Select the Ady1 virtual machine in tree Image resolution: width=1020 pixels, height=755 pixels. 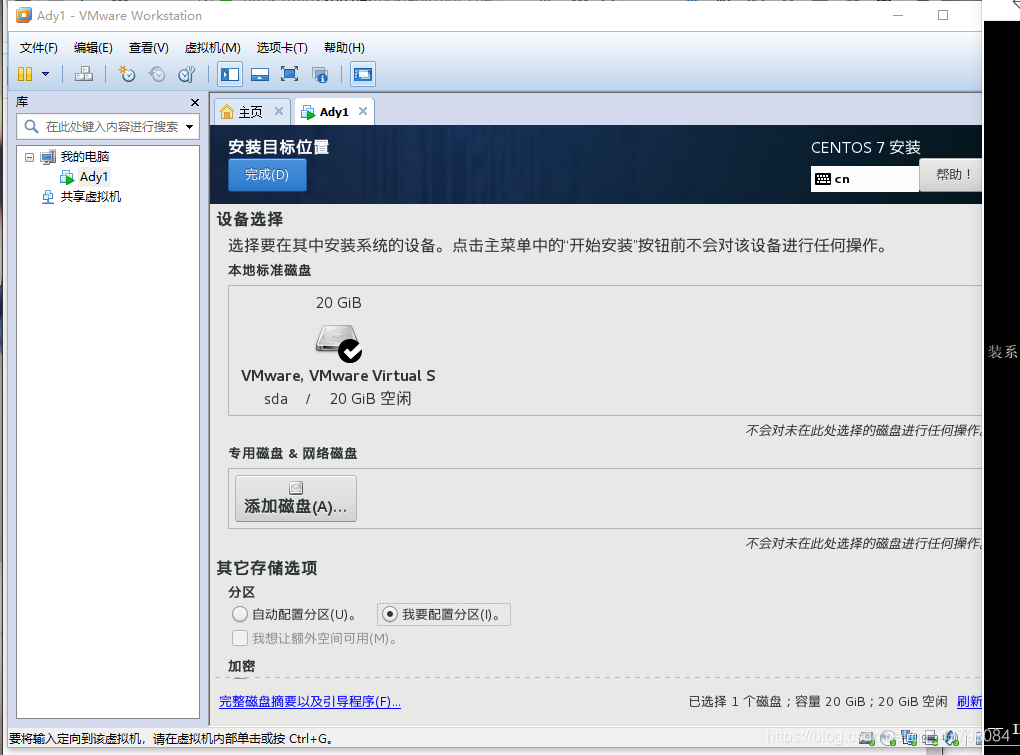(x=94, y=177)
